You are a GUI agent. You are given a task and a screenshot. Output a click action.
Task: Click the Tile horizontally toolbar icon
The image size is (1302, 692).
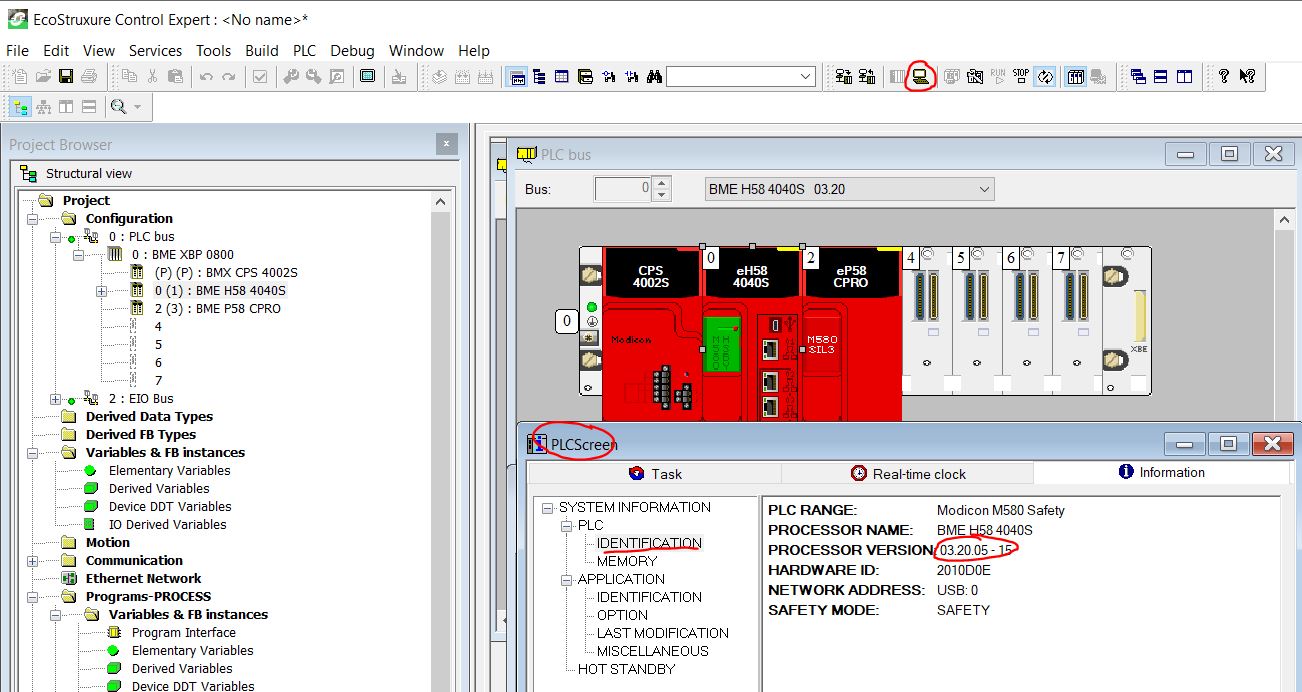point(1161,76)
